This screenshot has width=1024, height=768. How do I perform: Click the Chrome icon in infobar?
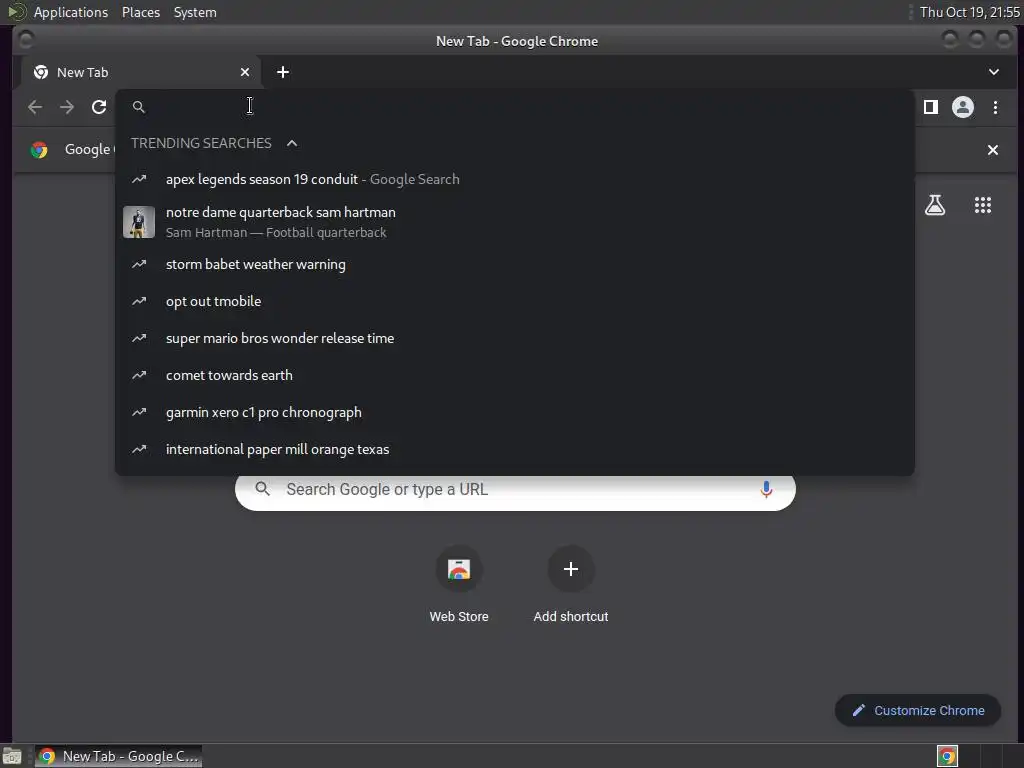(x=39, y=150)
